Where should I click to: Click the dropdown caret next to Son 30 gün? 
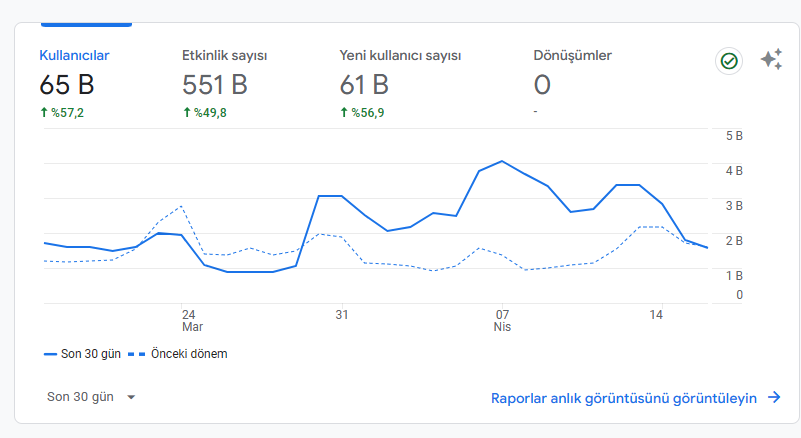pos(131,397)
